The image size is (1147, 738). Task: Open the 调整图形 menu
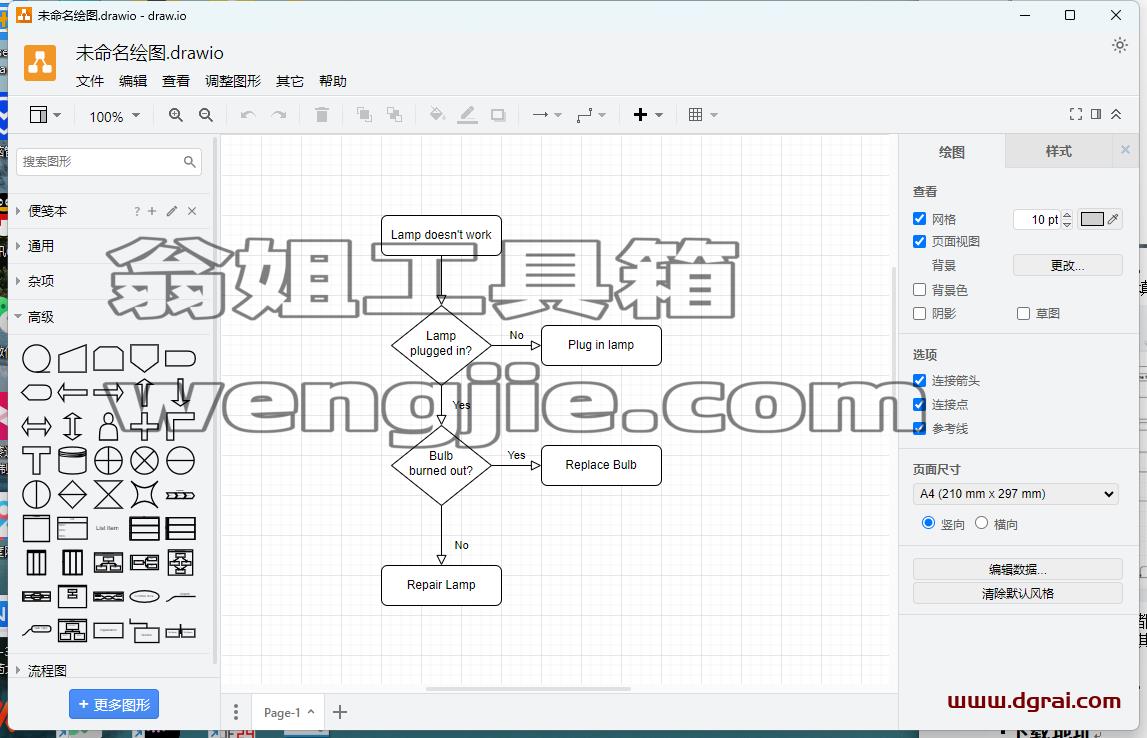point(233,81)
